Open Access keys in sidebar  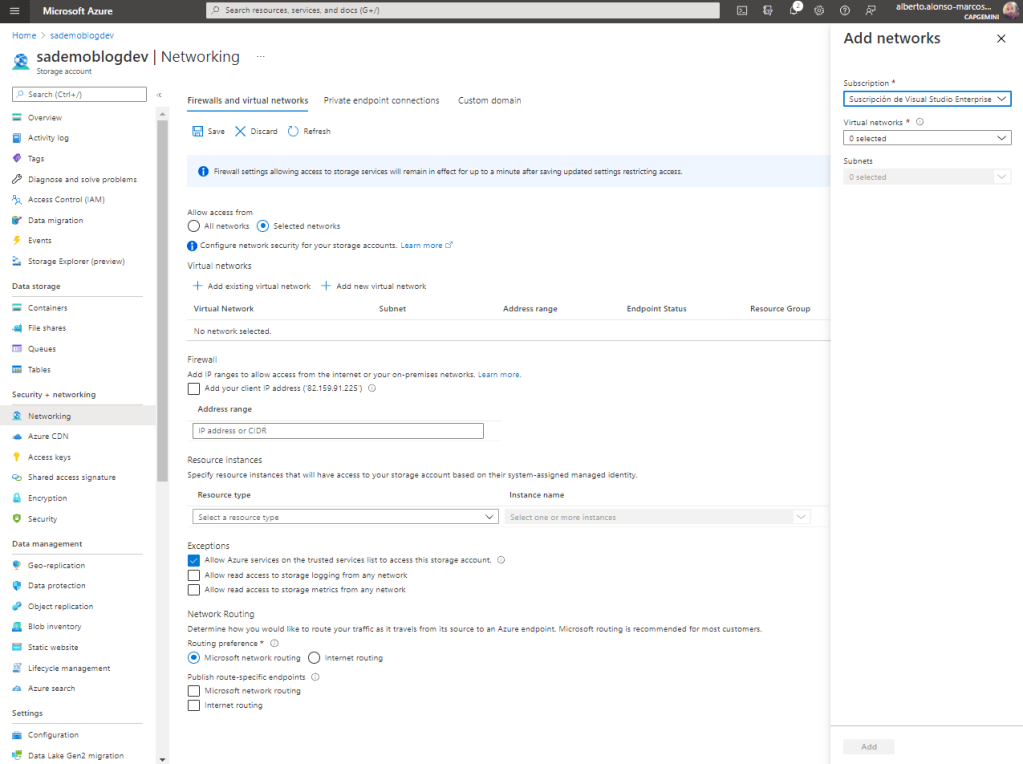coord(49,457)
